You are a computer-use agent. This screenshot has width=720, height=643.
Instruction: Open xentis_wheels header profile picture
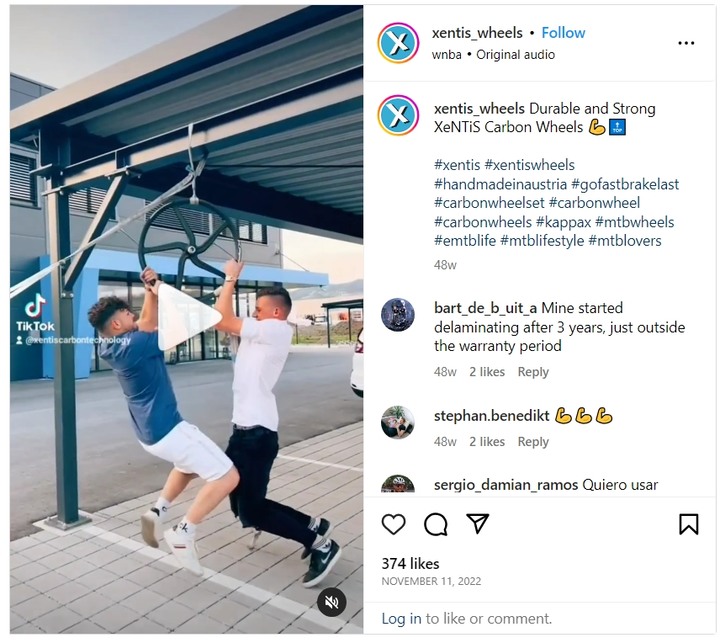click(x=398, y=43)
